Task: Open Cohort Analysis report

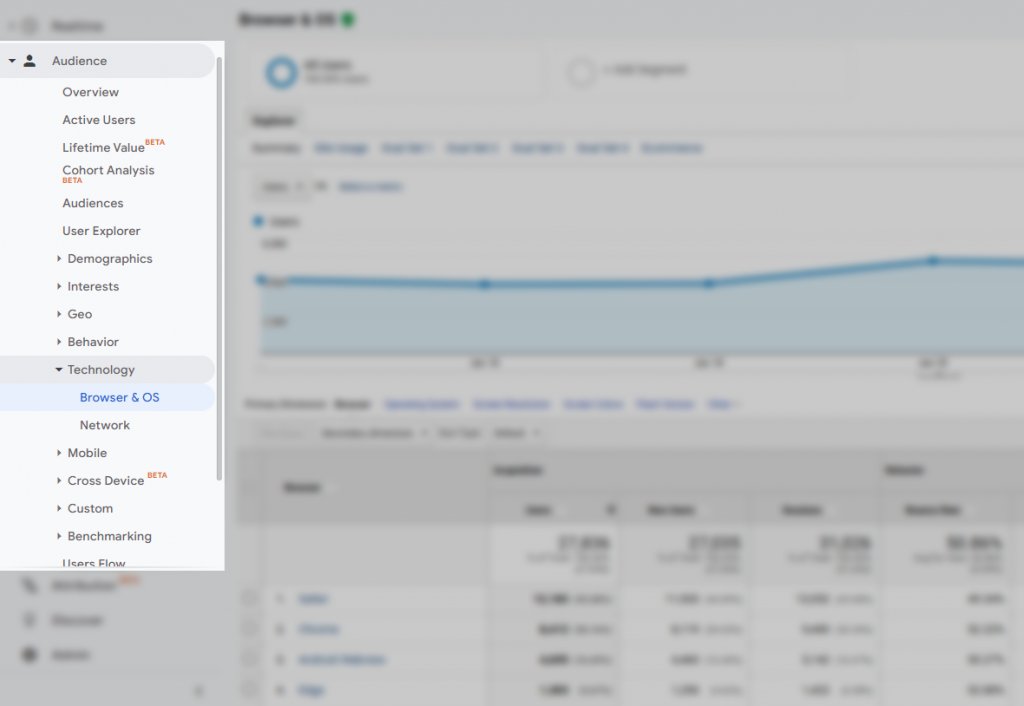Action: coord(108,170)
